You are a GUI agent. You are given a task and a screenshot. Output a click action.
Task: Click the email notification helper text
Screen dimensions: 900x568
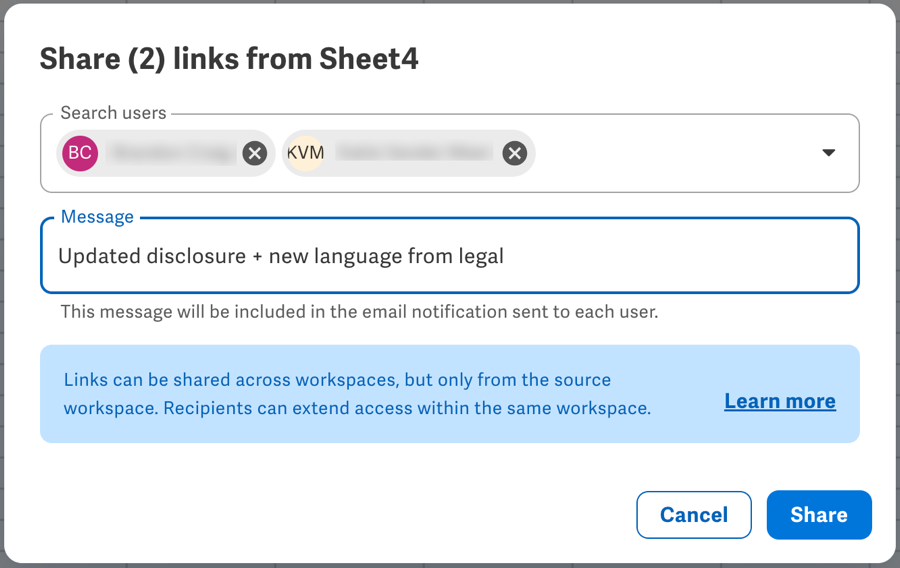click(x=359, y=312)
